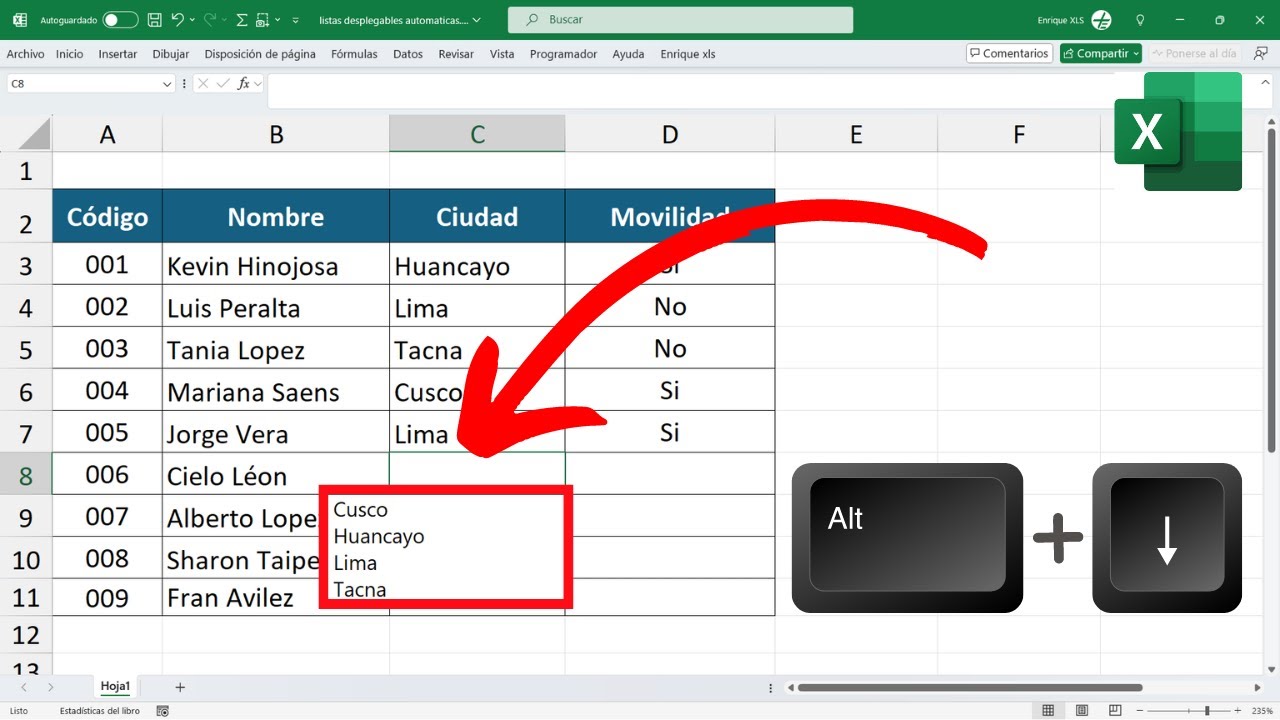Expand the Name Box dropdown arrow
The width and height of the screenshot is (1280, 720).
click(167, 84)
